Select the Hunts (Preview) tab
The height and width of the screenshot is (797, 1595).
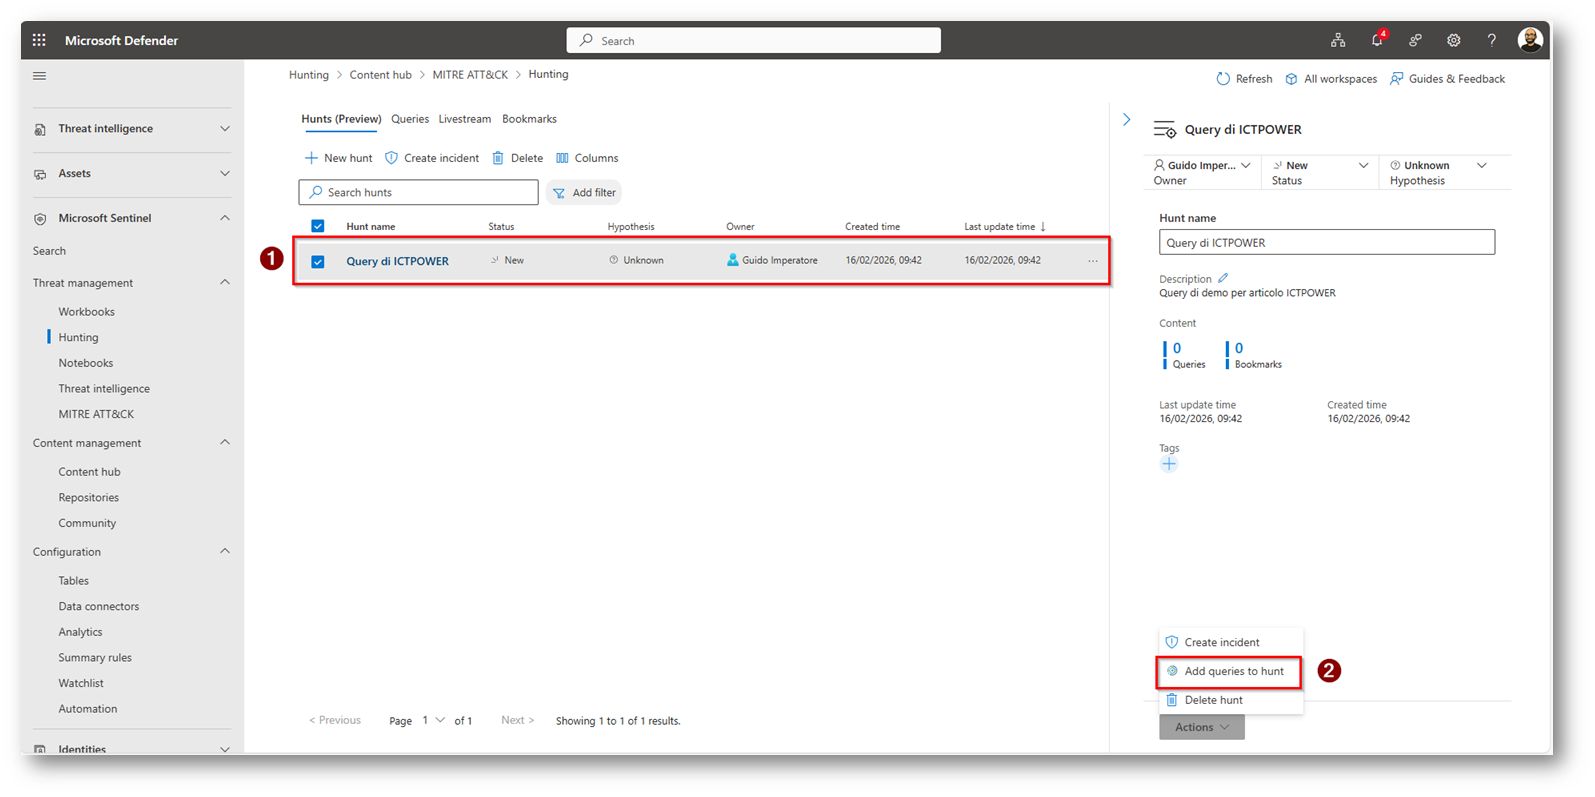341,119
